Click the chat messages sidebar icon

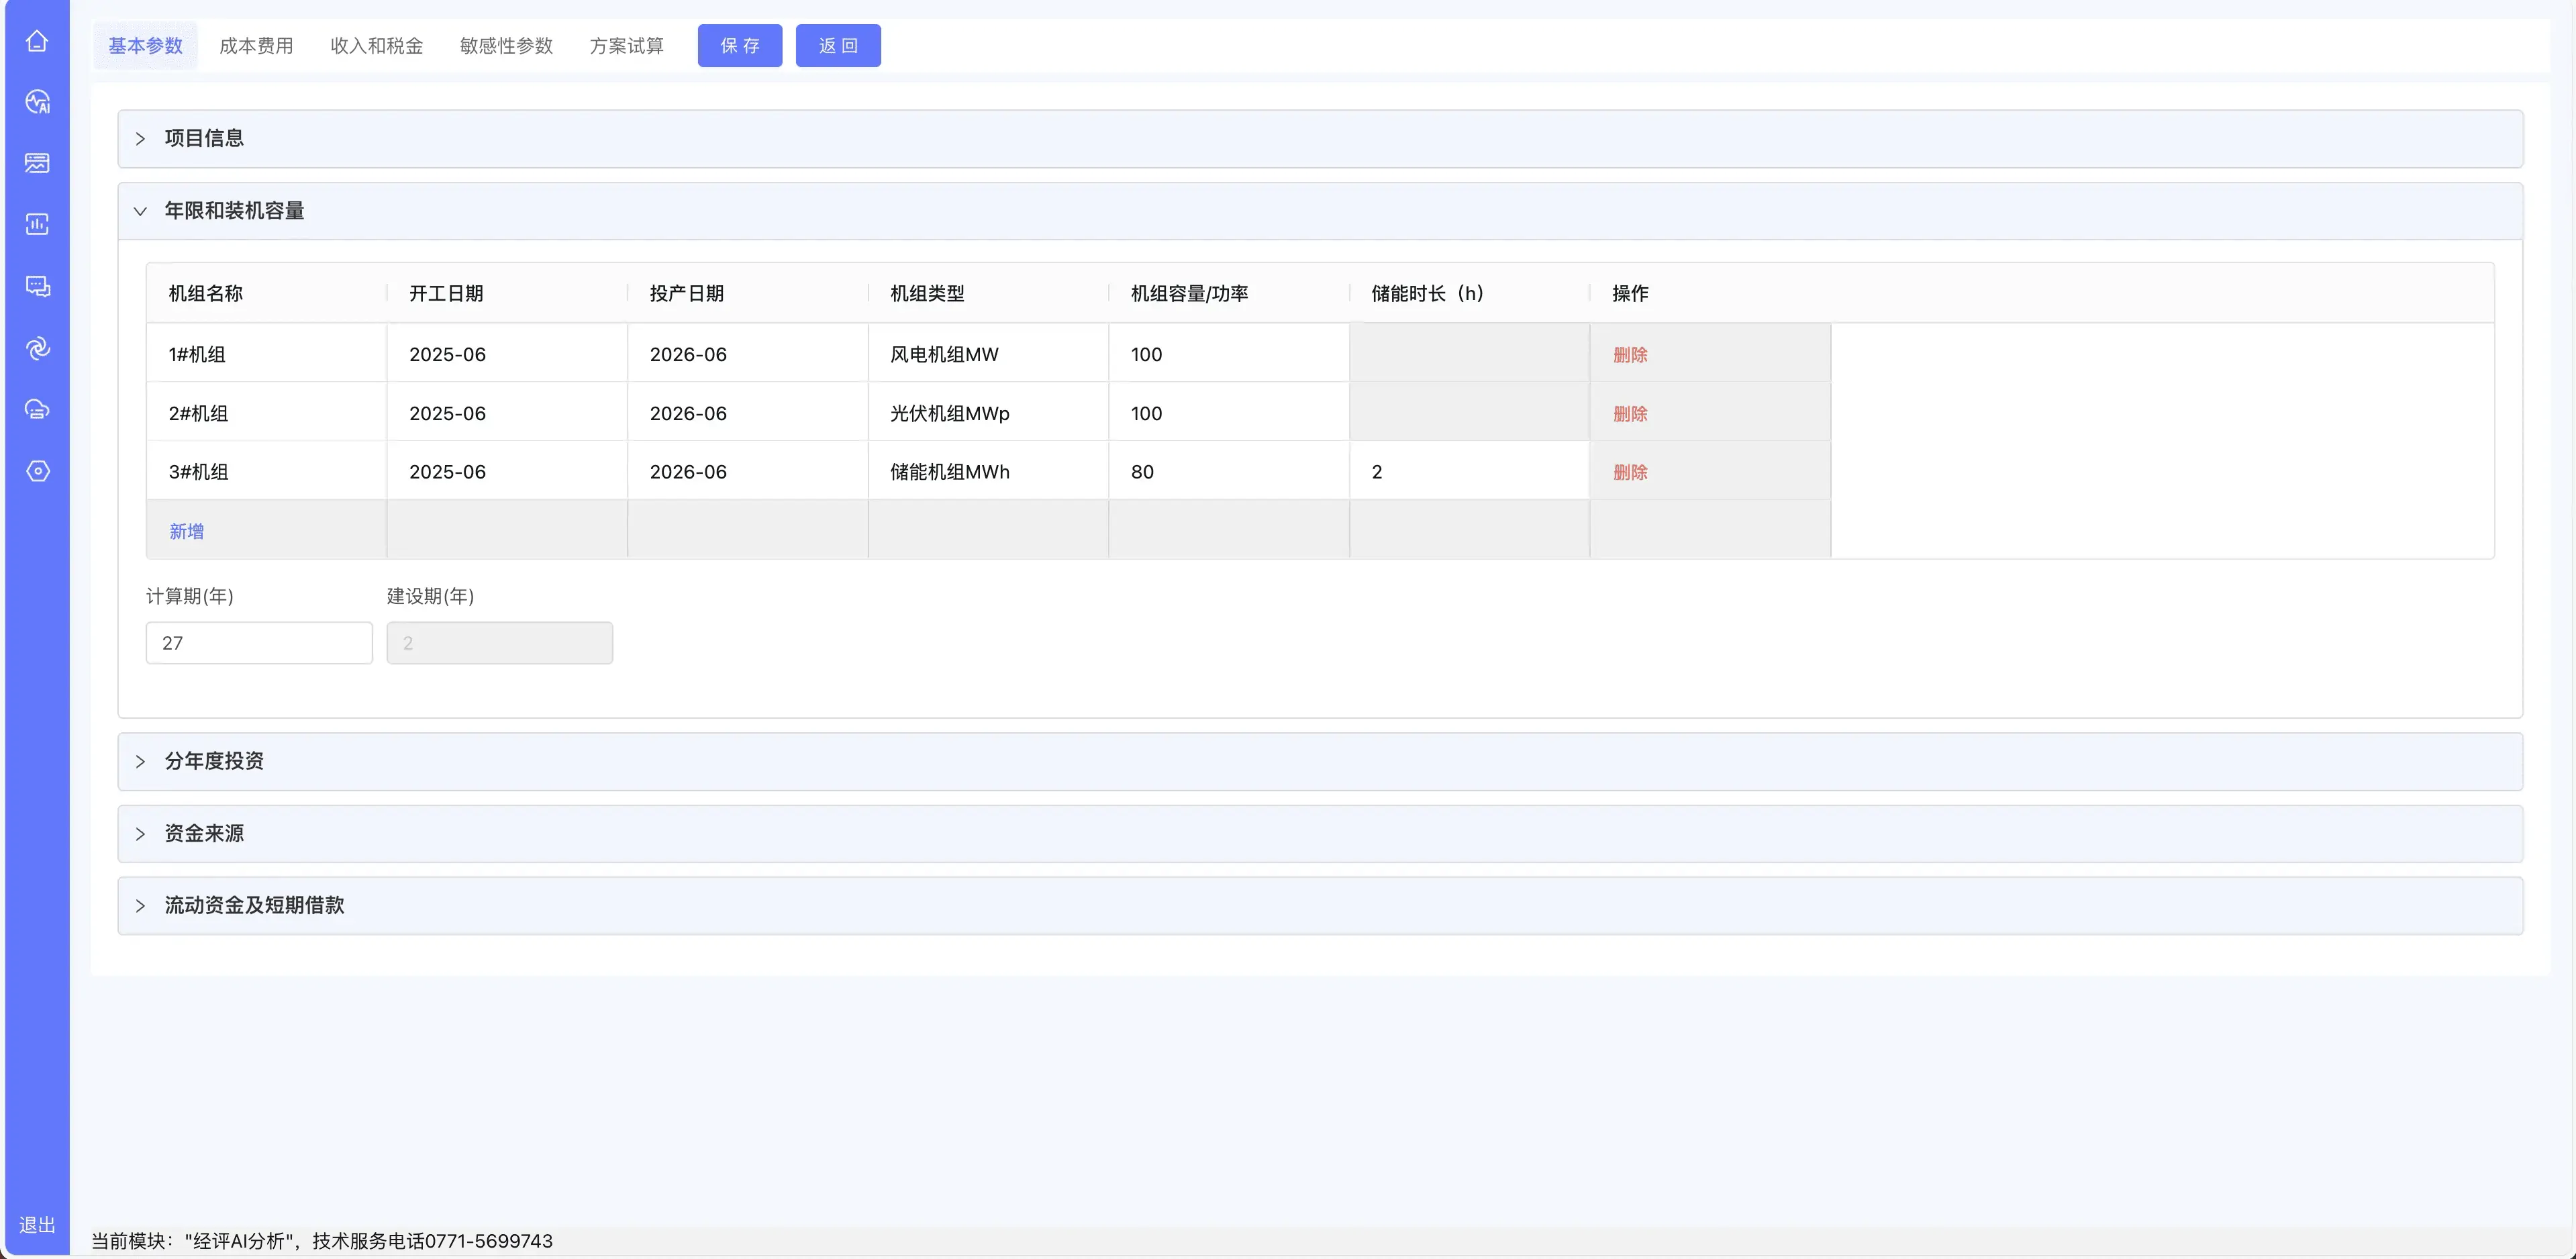point(37,286)
